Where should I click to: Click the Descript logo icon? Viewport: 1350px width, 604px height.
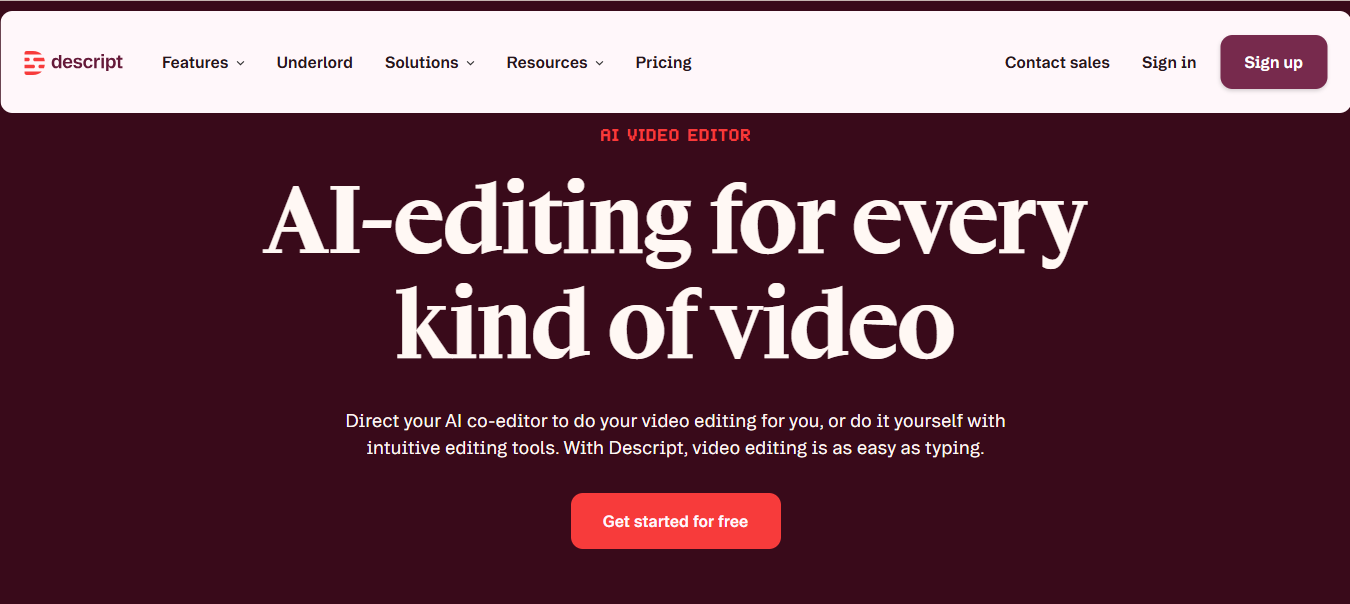point(35,63)
